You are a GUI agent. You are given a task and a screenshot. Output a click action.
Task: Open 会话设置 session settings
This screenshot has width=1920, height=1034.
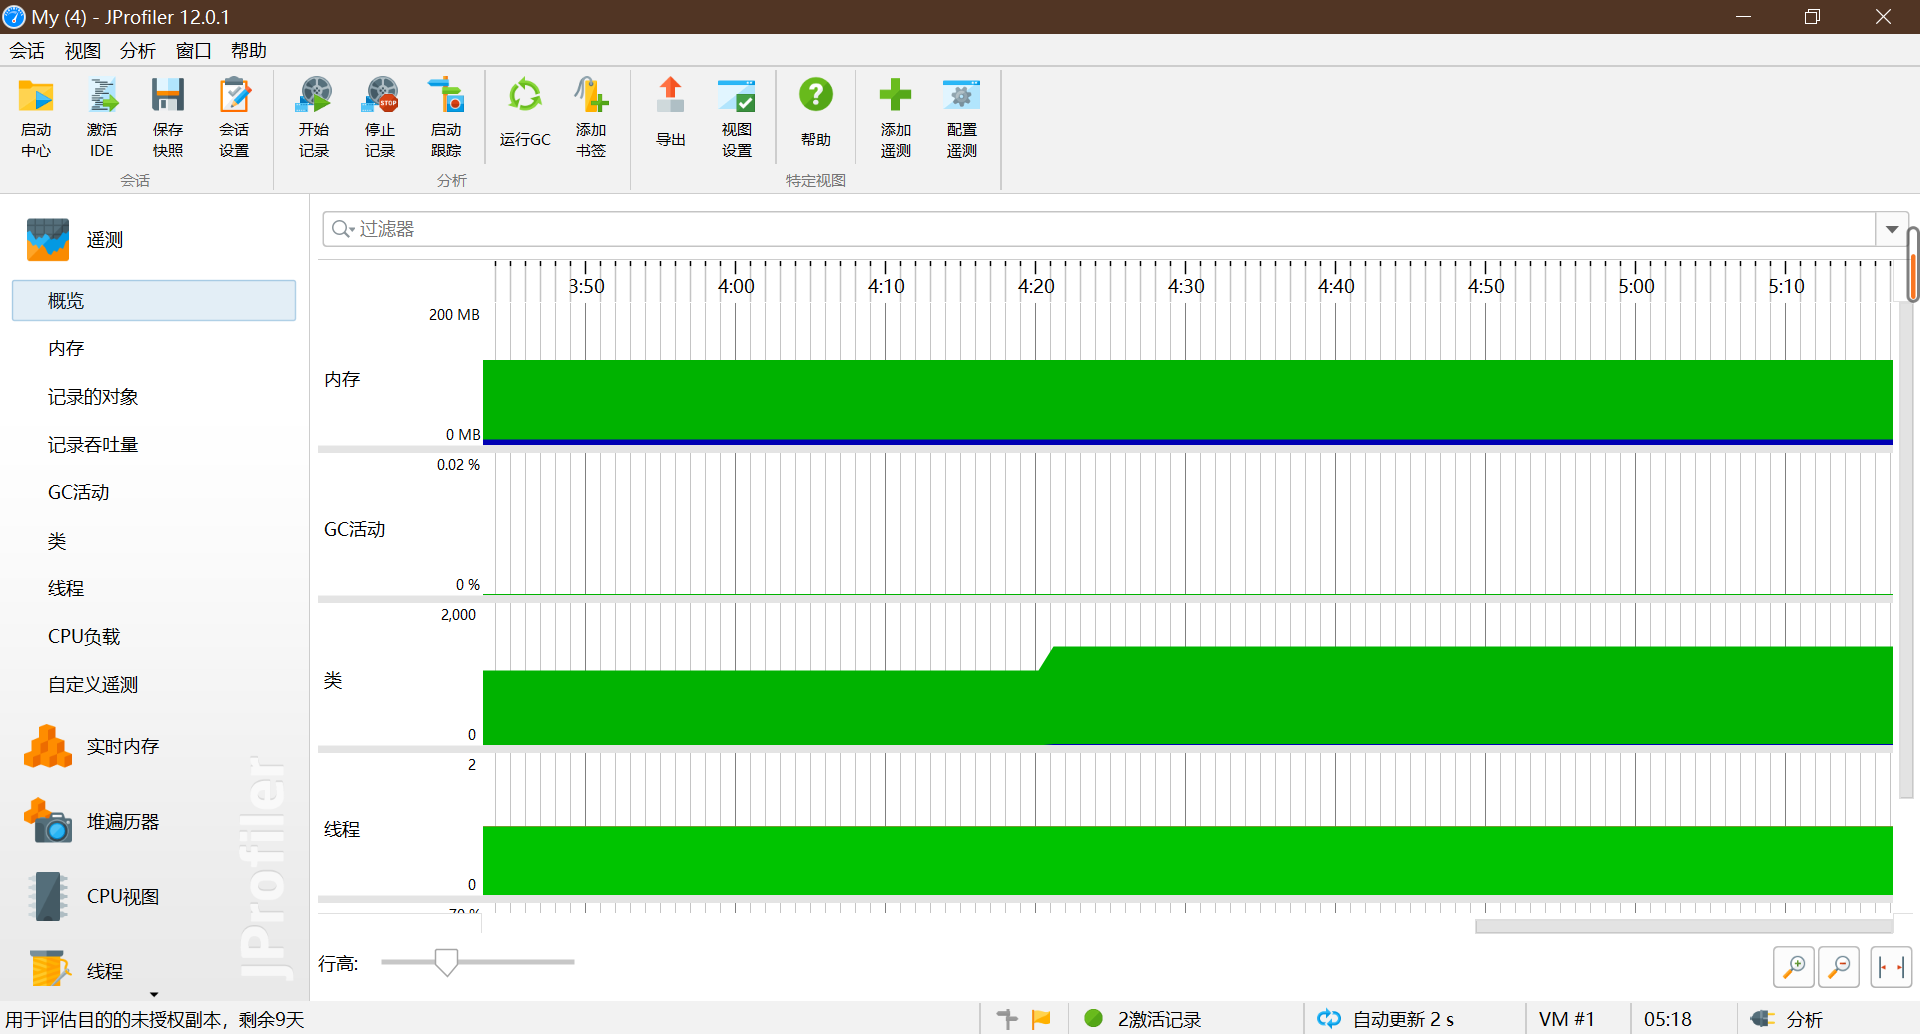coord(234,118)
